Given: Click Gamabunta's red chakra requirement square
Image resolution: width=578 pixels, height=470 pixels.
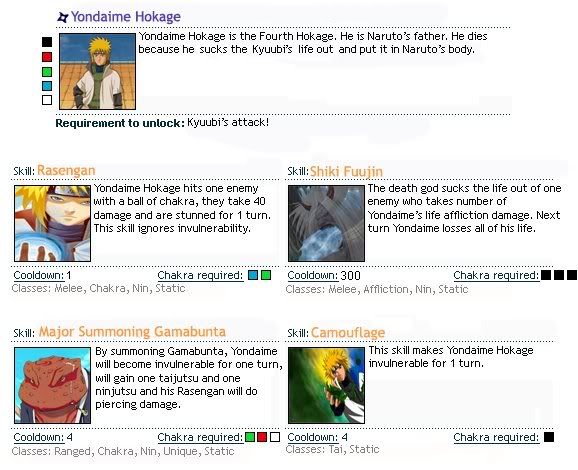Looking at the screenshot, I should click(262, 437).
